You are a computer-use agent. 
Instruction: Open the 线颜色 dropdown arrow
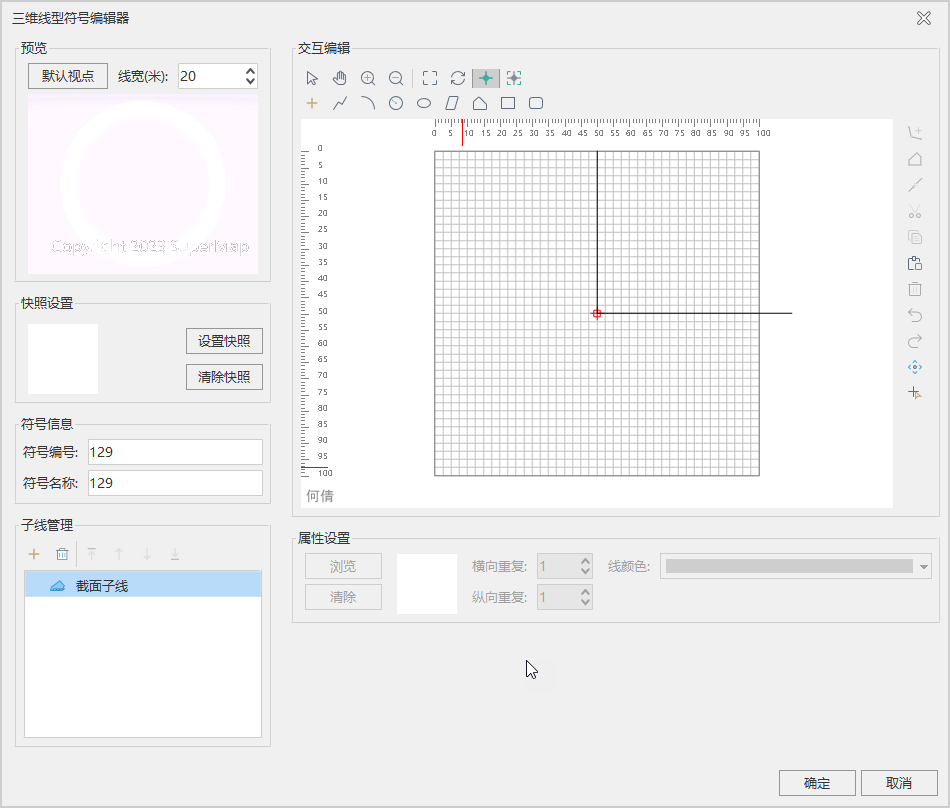pos(924,567)
